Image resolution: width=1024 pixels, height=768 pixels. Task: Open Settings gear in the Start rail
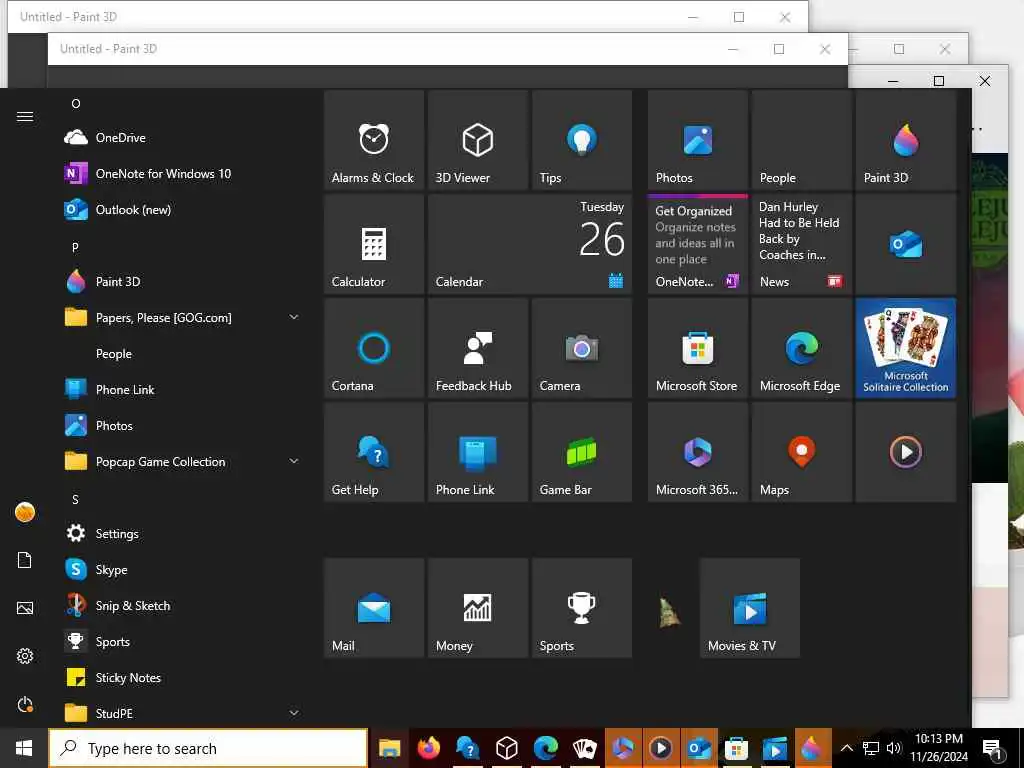(x=25, y=656)
